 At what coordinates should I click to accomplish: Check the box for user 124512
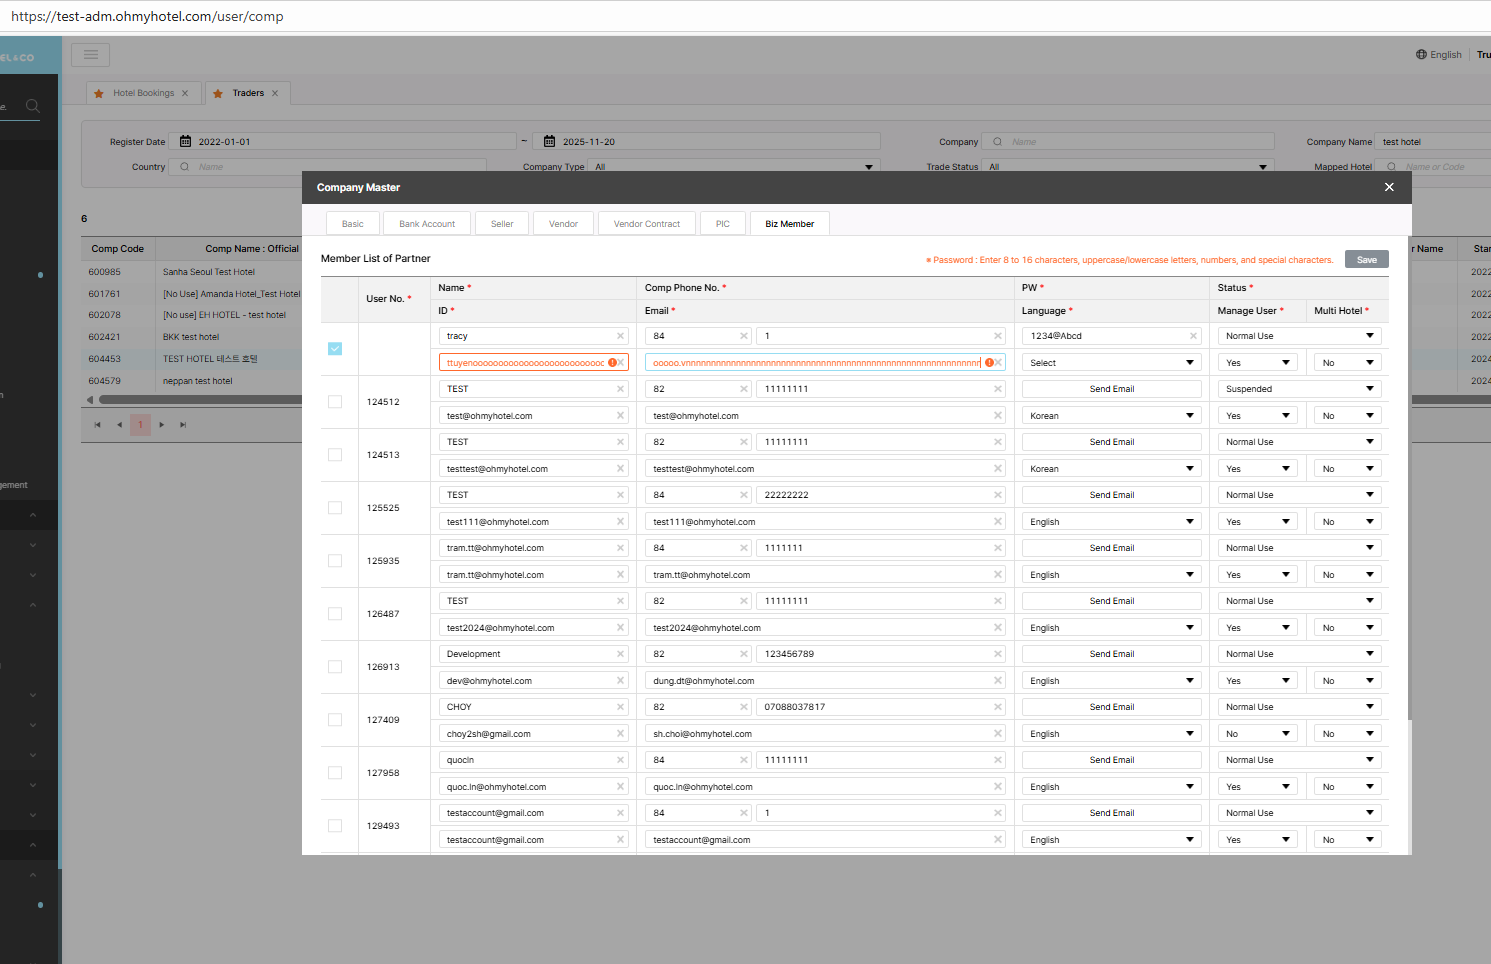click(335, 402)
